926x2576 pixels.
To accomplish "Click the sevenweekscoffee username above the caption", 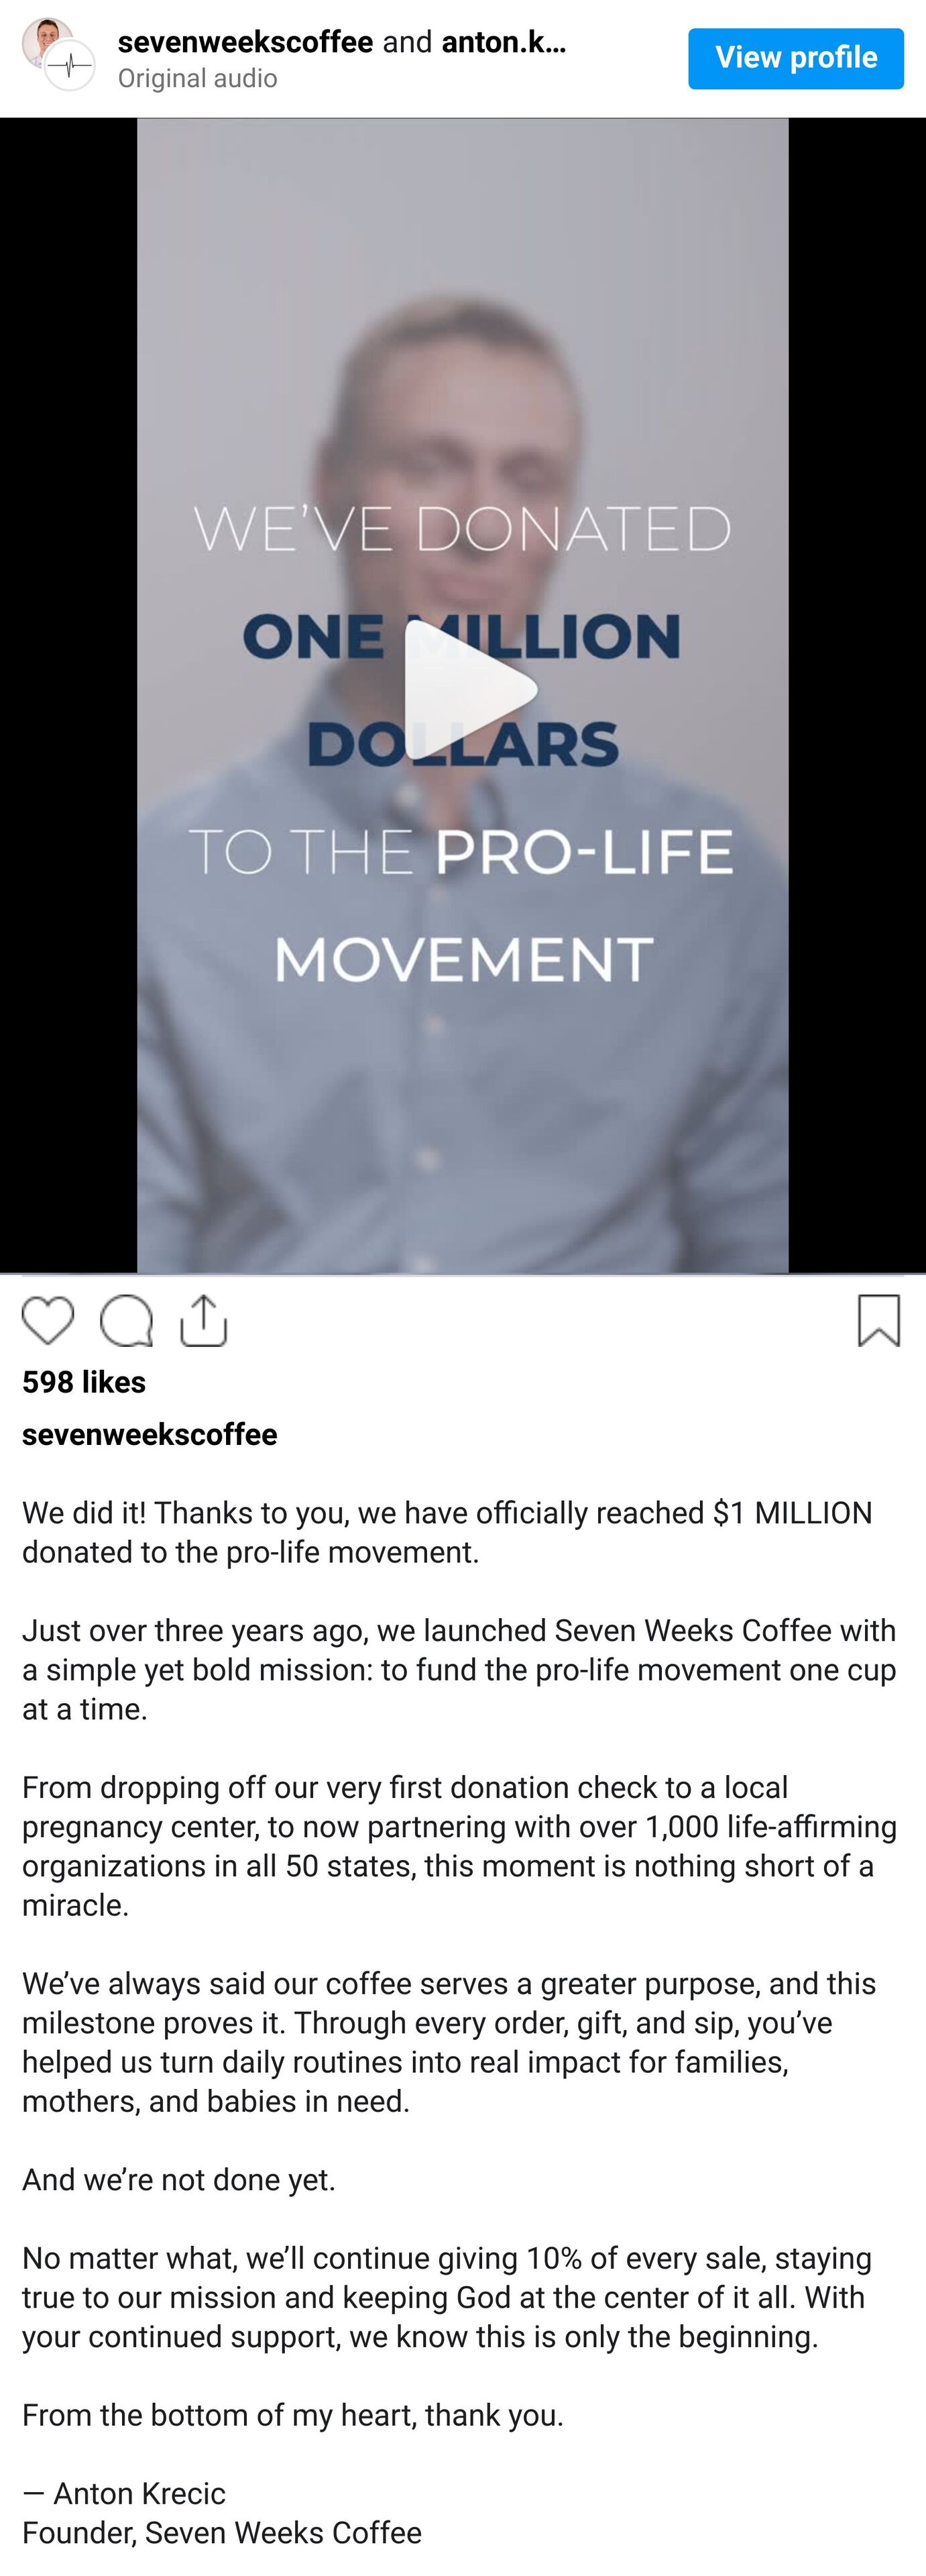I will pyautogui.click(x=150, y=1434).
